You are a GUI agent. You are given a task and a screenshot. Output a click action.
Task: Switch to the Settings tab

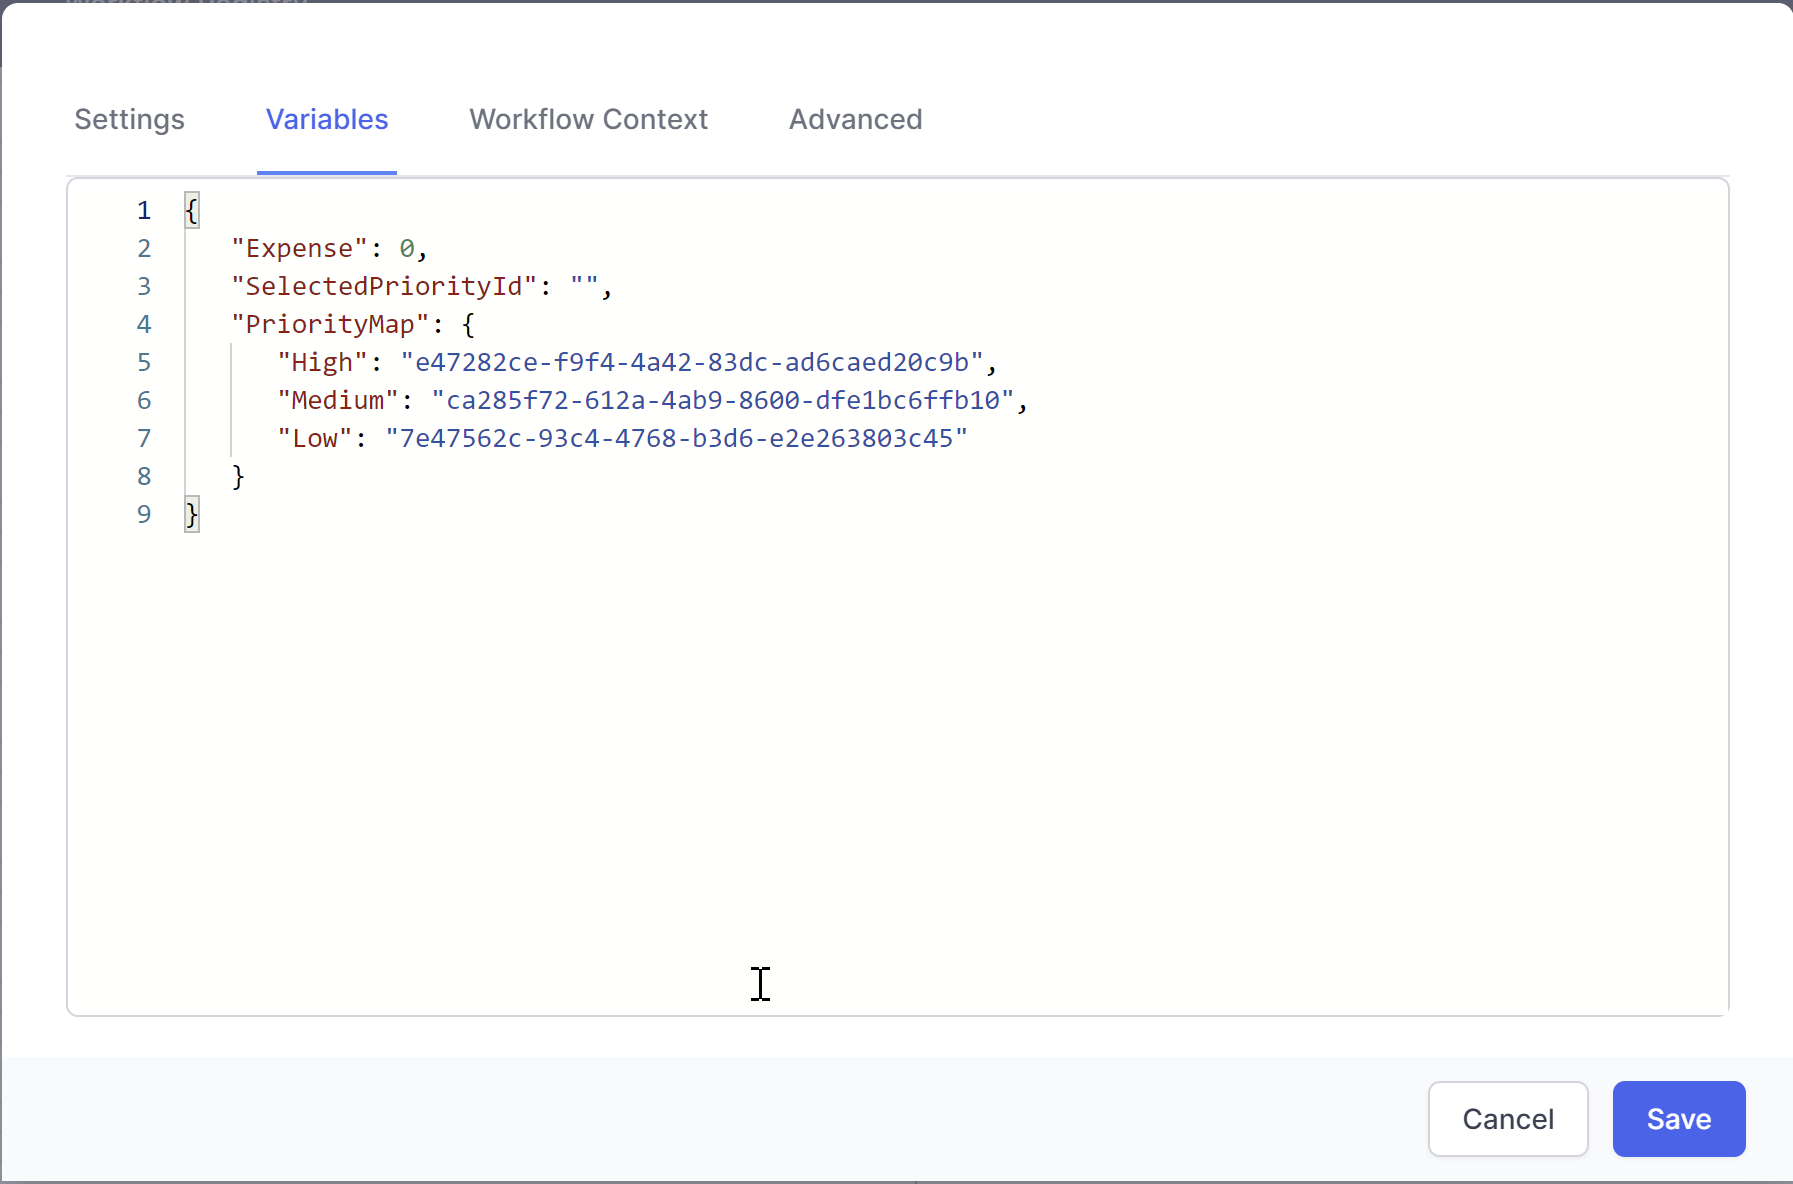(128, 119)
